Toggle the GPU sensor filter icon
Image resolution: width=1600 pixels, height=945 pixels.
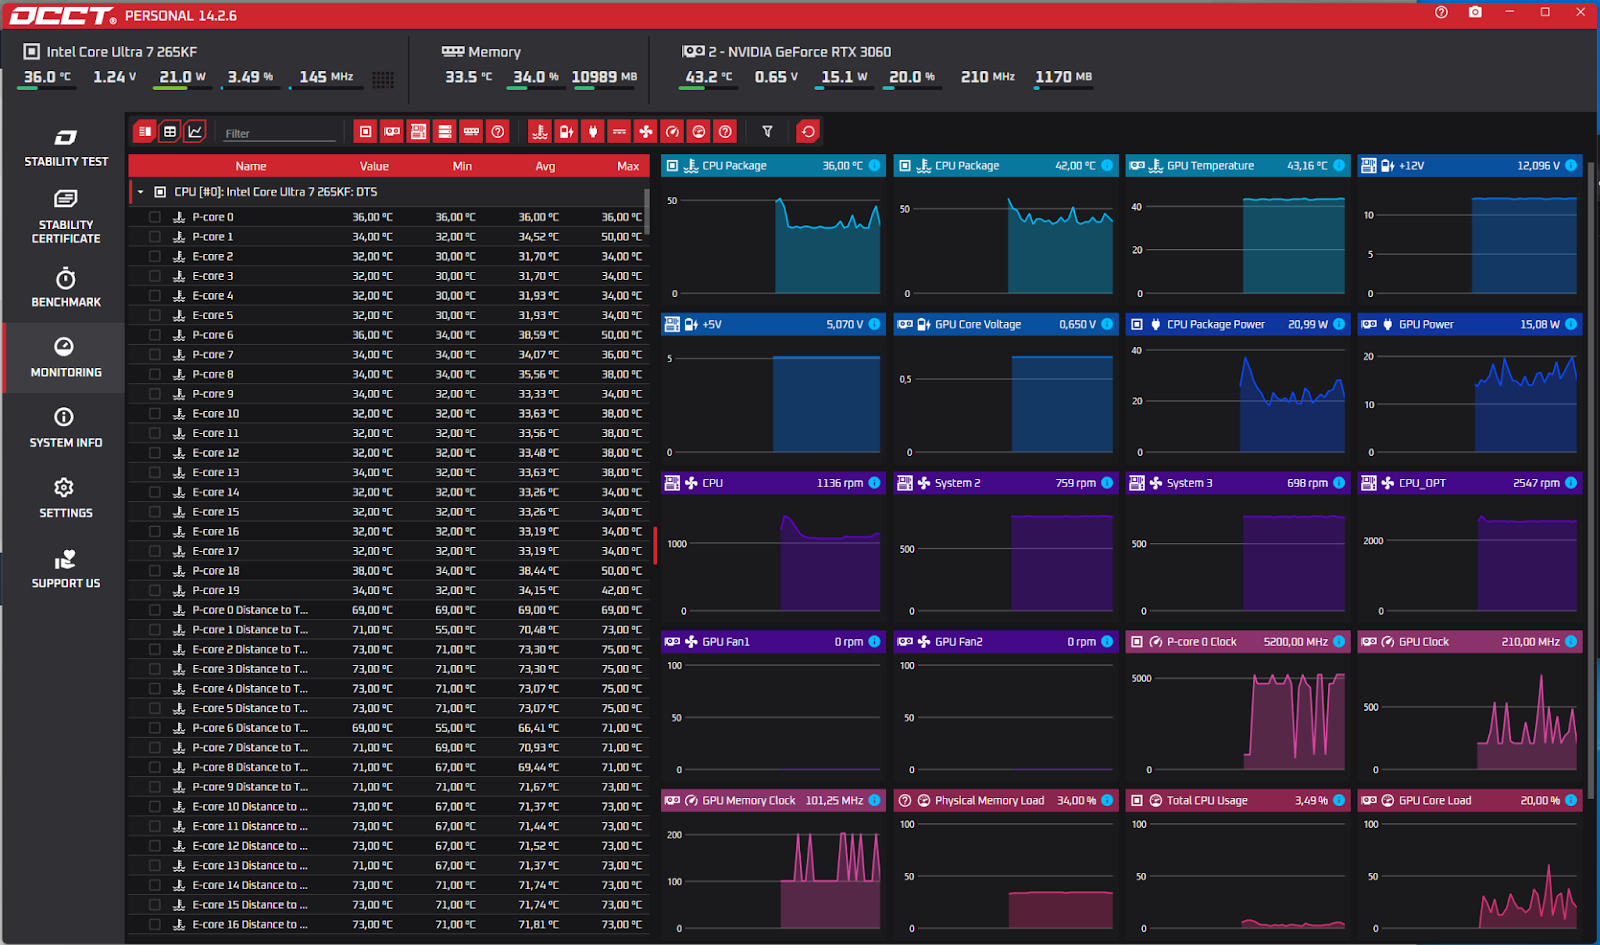(x=392, y=131)
